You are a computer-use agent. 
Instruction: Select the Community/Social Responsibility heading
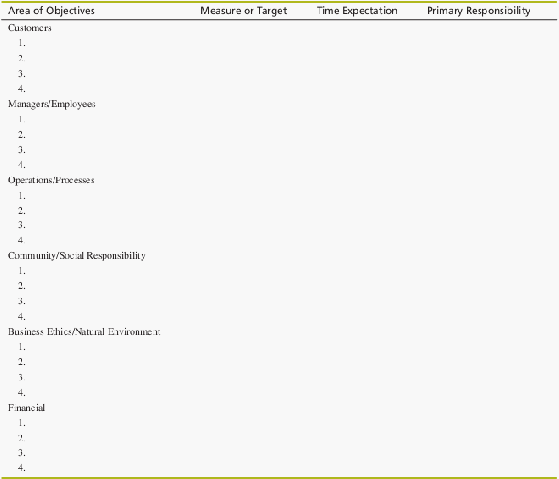pyautogui.click(x=77, y=256)
